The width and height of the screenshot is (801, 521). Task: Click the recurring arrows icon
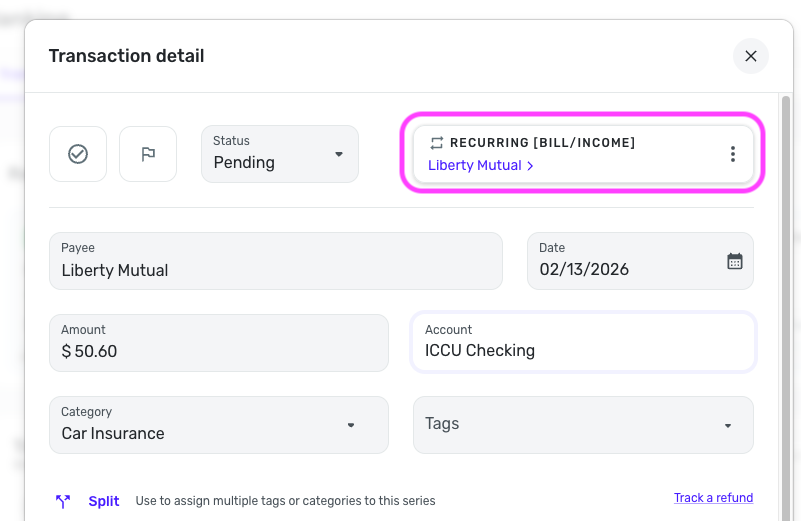click(x=437, y=143)
